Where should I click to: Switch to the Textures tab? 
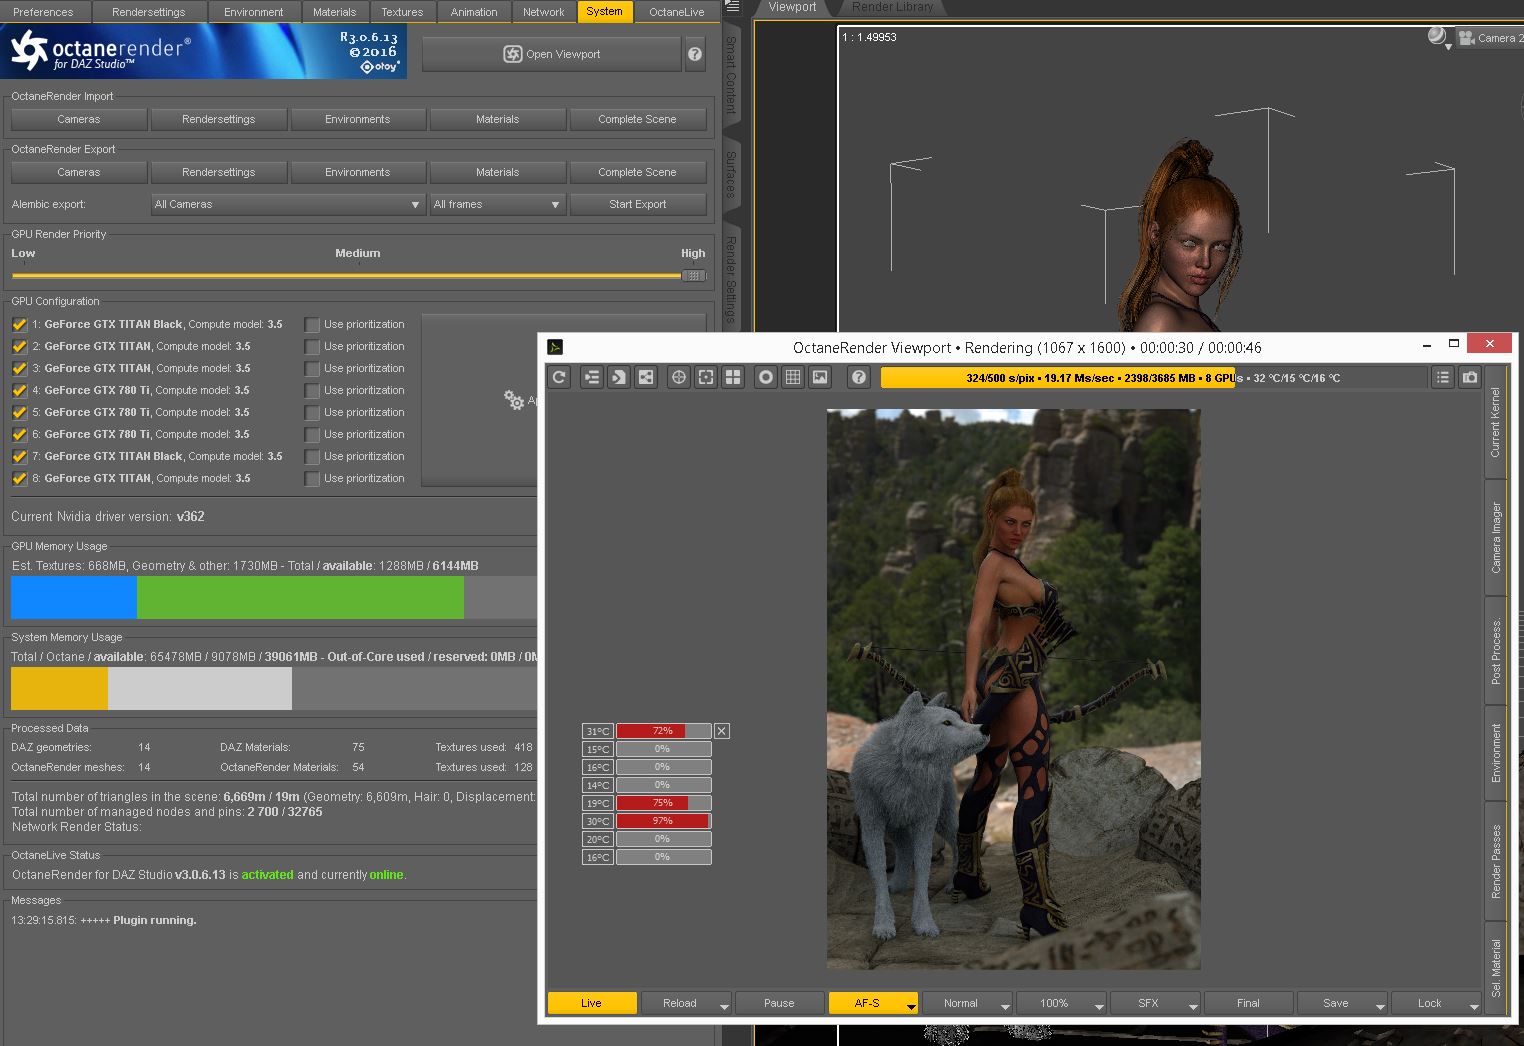tap(402, 12)
